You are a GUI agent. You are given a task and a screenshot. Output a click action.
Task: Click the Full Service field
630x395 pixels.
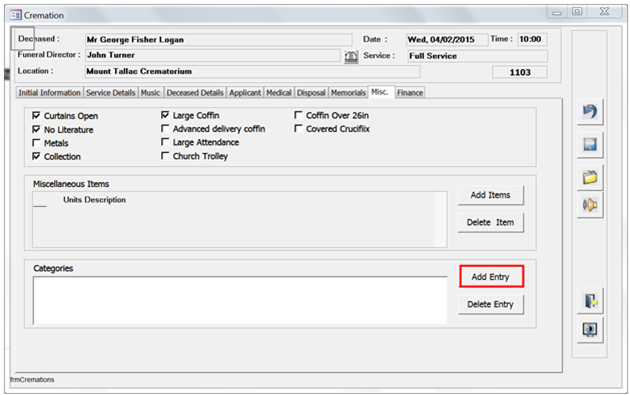tap(477, 56)
